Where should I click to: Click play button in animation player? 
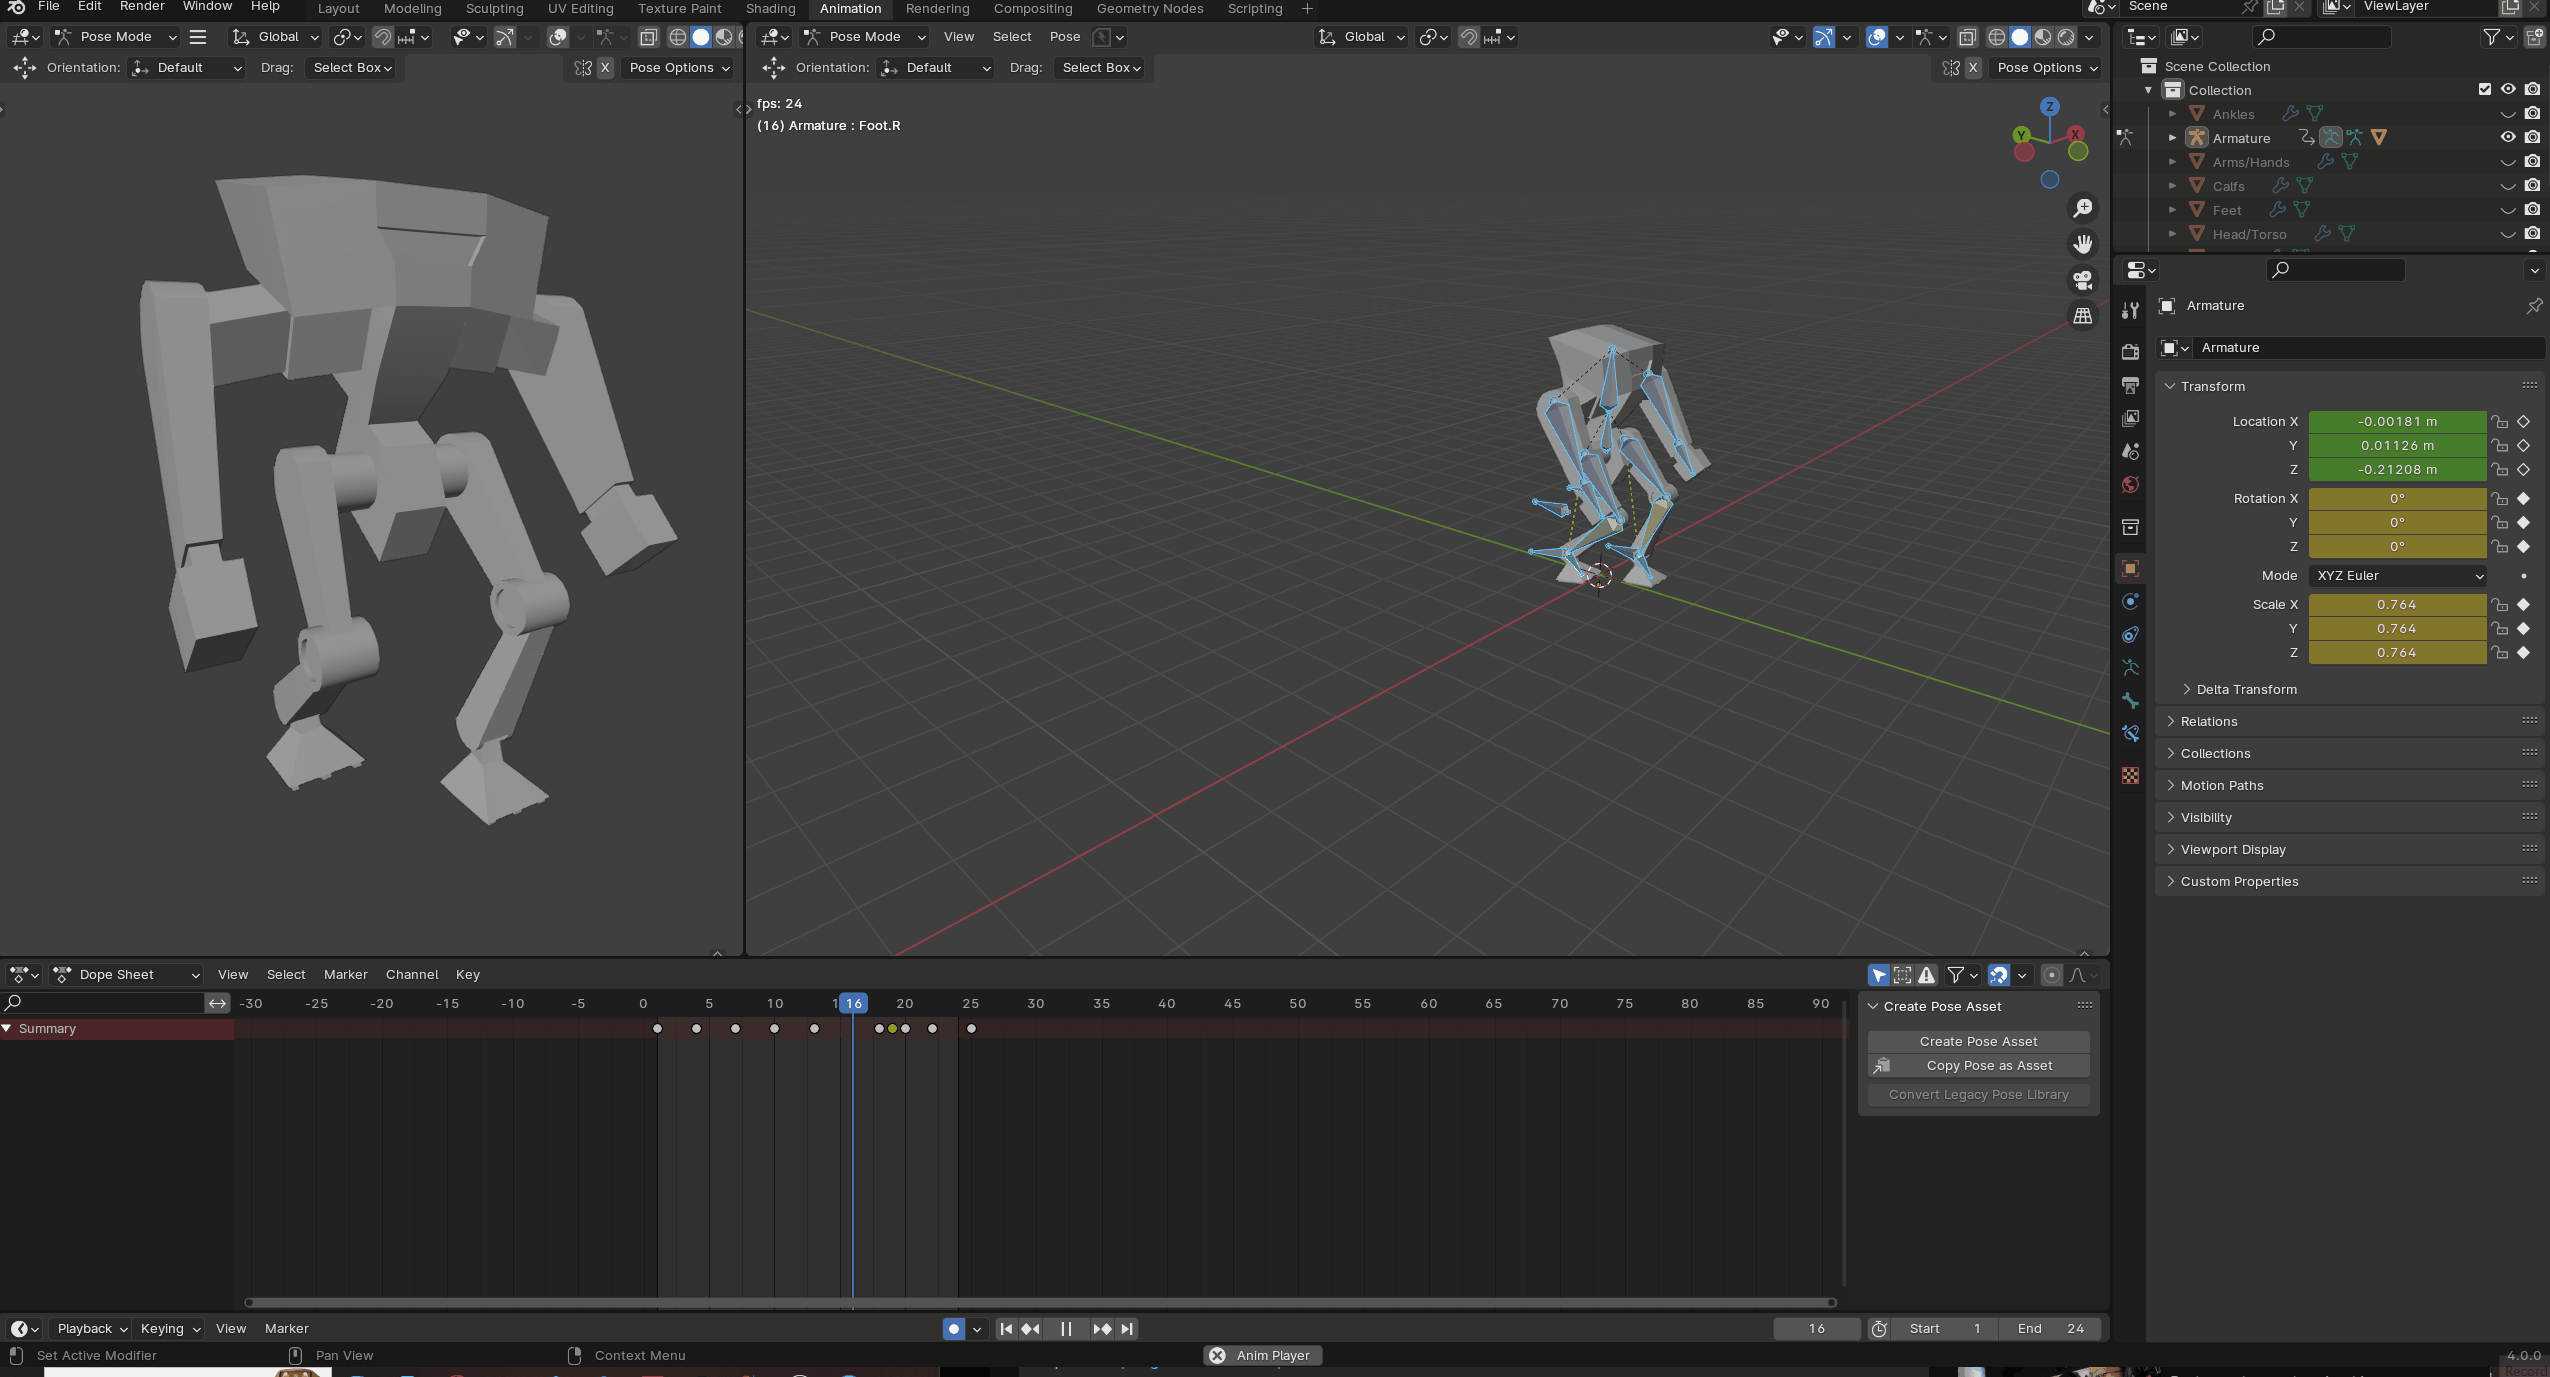1063,1328
